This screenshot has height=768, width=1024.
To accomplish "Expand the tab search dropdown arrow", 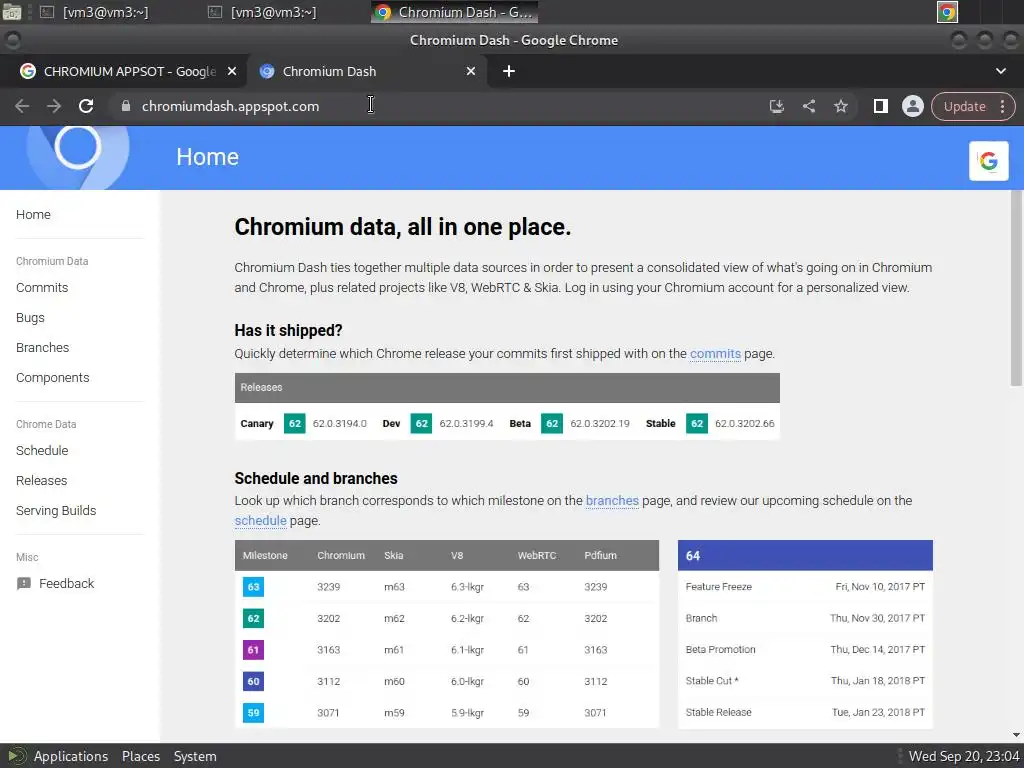I will coord(1000,71).
